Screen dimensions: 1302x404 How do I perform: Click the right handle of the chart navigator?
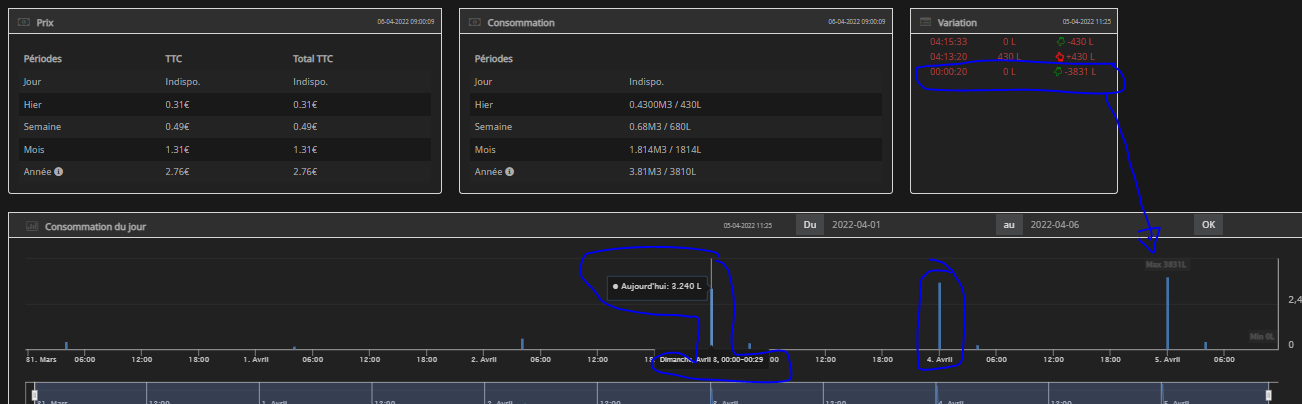pos(1269,396)
